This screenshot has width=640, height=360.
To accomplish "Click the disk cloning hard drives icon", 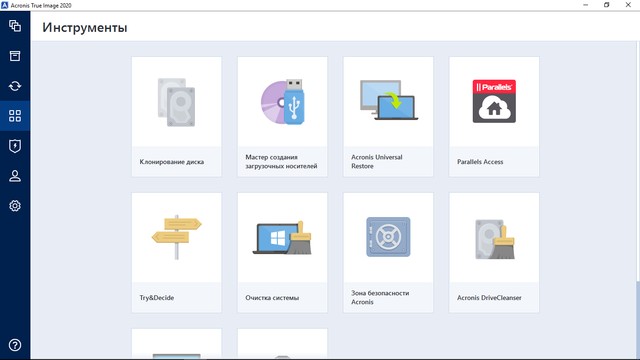I will (176, 102).
